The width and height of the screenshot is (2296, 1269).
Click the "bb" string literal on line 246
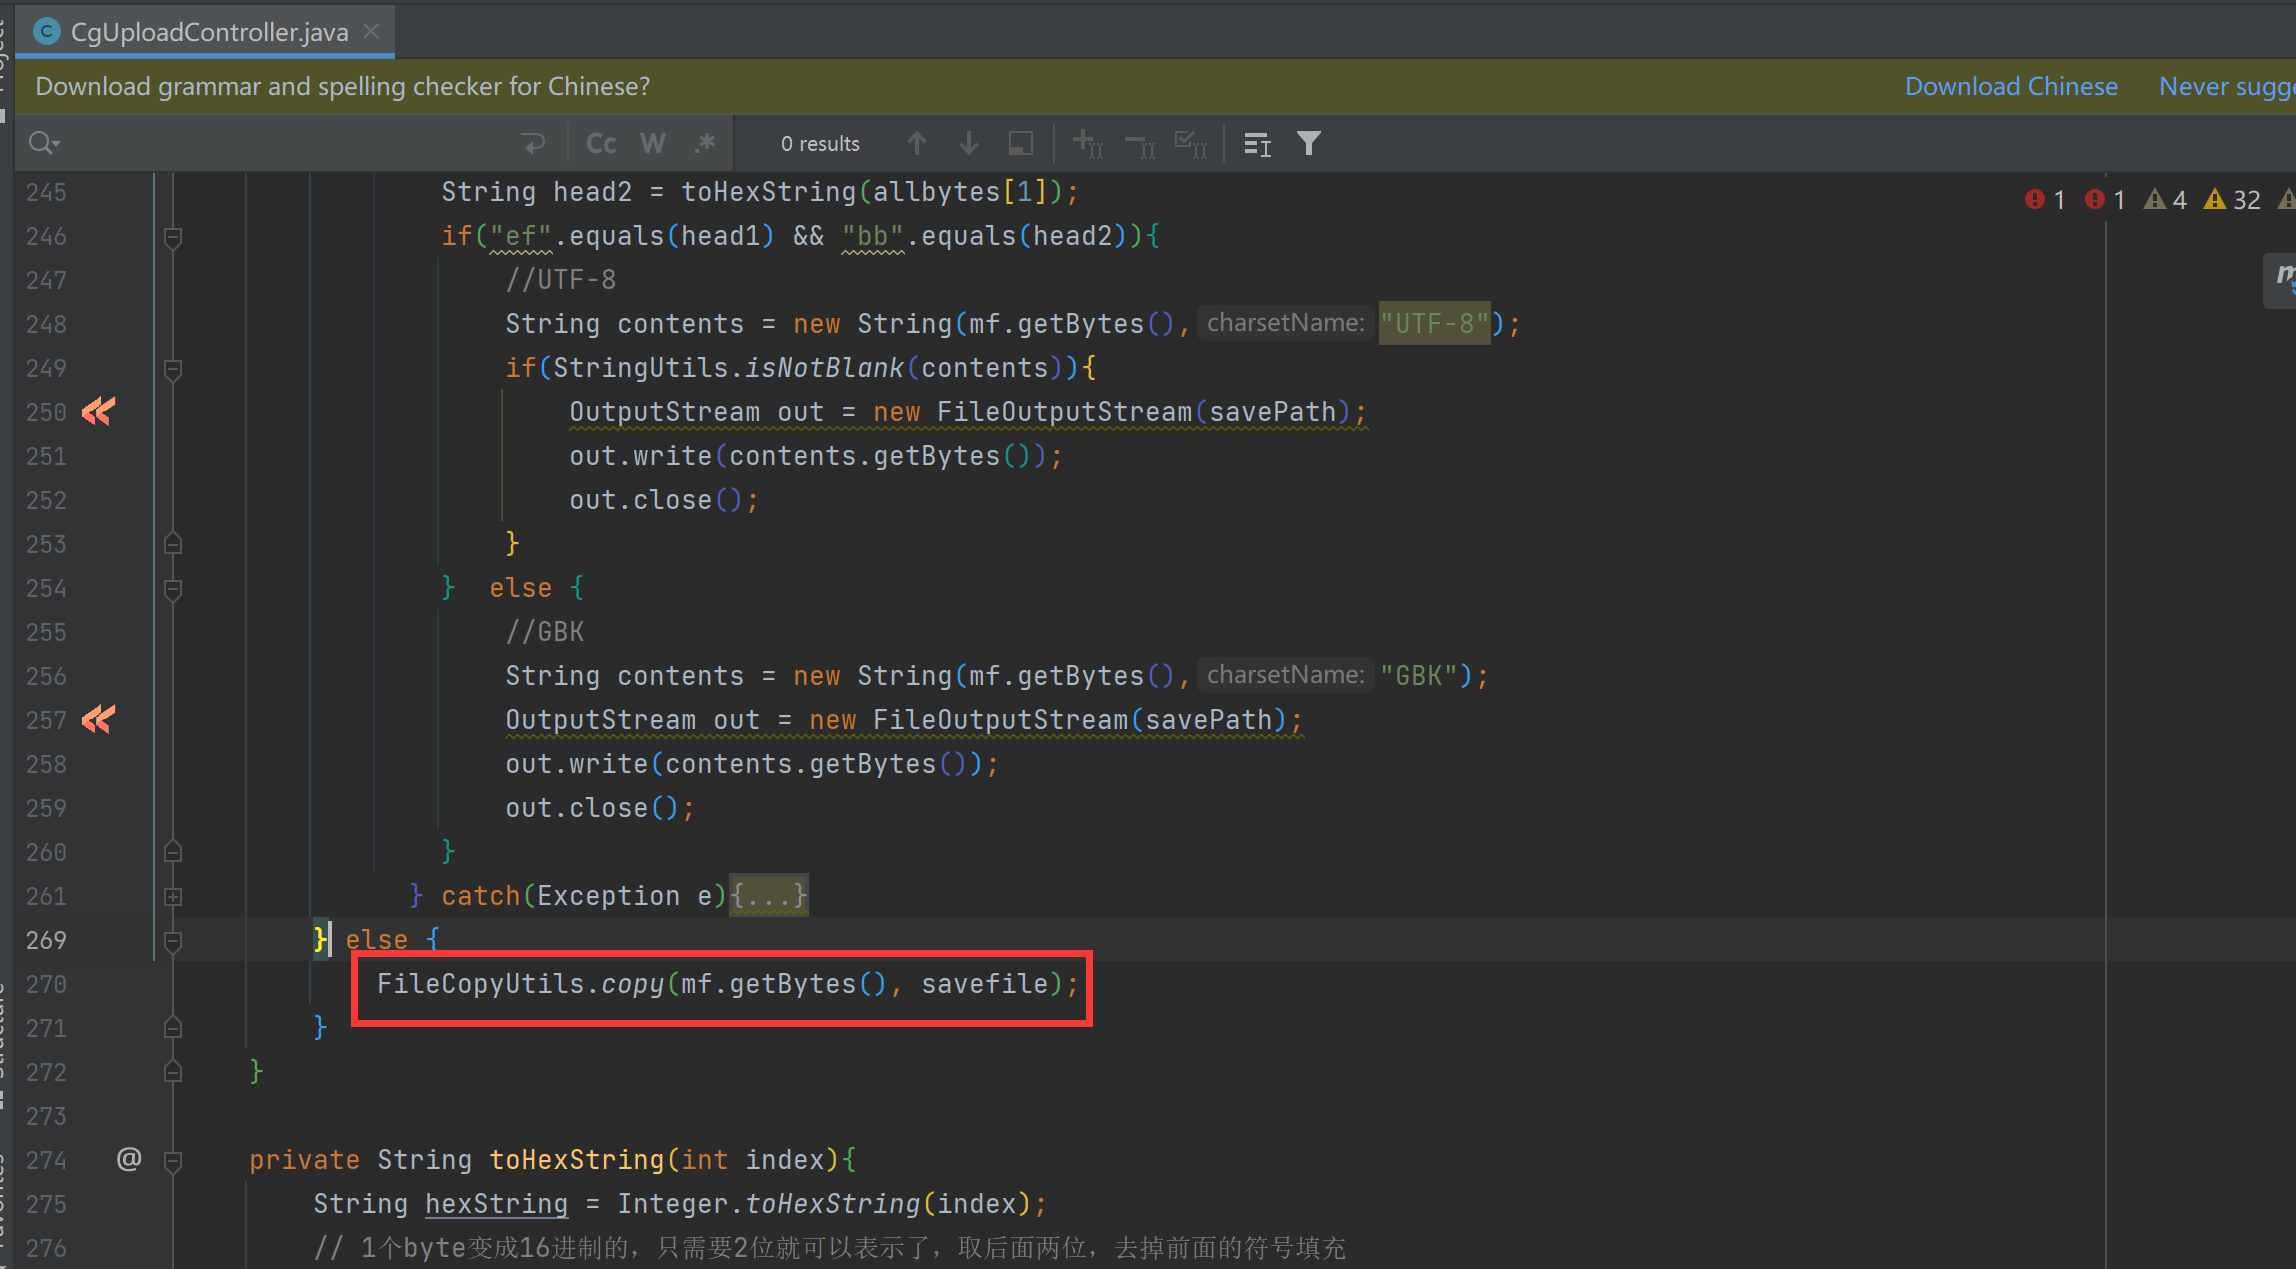coord(873,236)
